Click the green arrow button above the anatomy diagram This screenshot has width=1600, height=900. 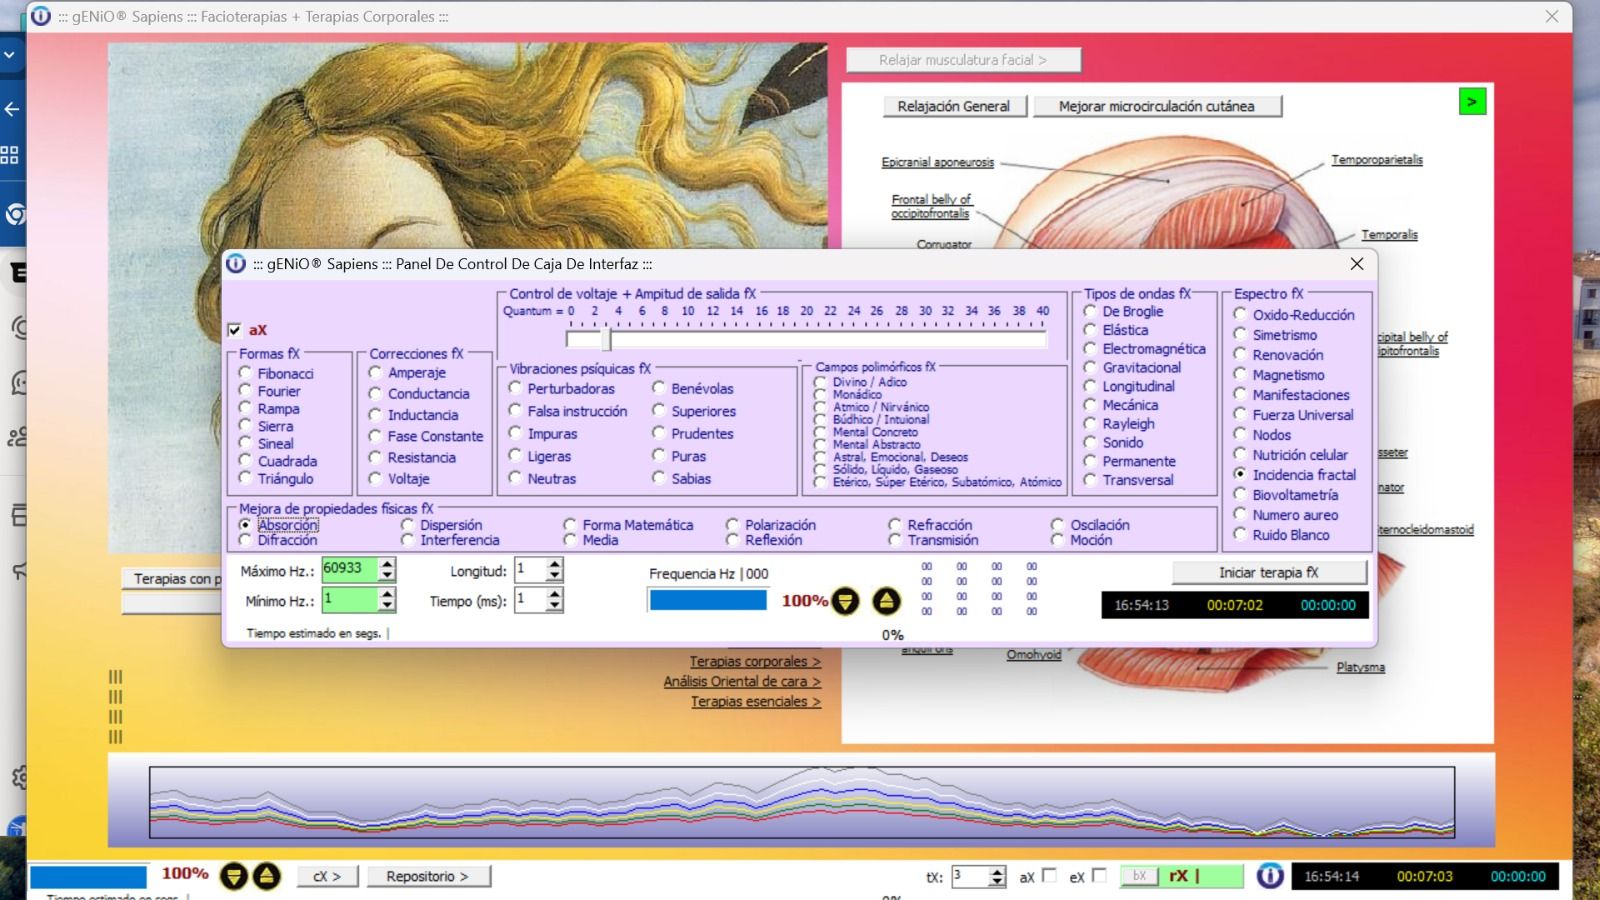(x=1471, y=102)
